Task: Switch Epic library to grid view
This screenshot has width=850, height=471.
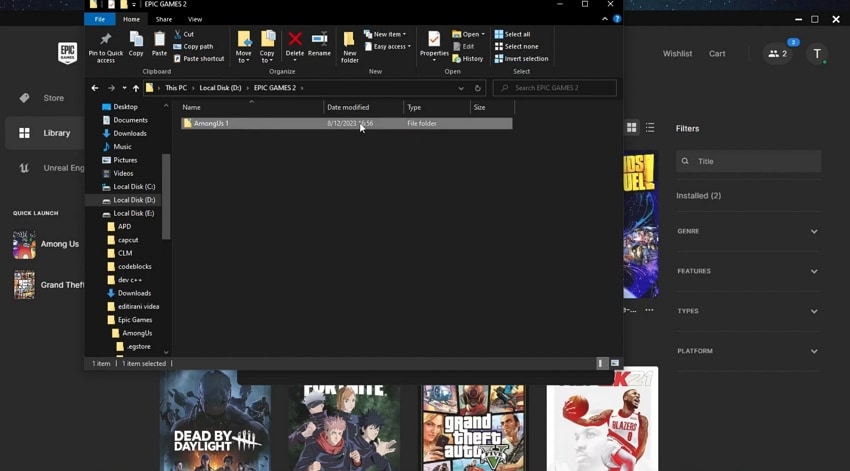Action: tap(632, 127)
